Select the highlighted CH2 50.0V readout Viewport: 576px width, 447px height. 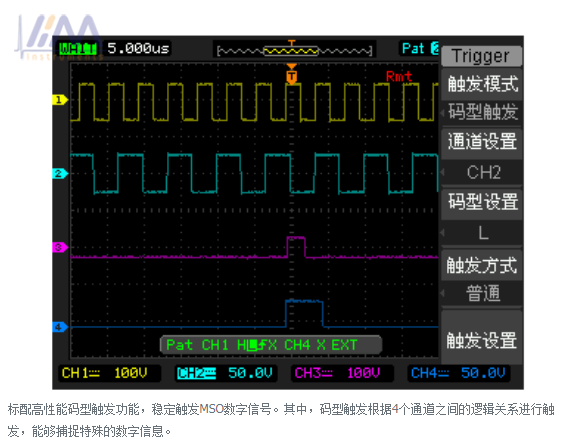(225, 373)
